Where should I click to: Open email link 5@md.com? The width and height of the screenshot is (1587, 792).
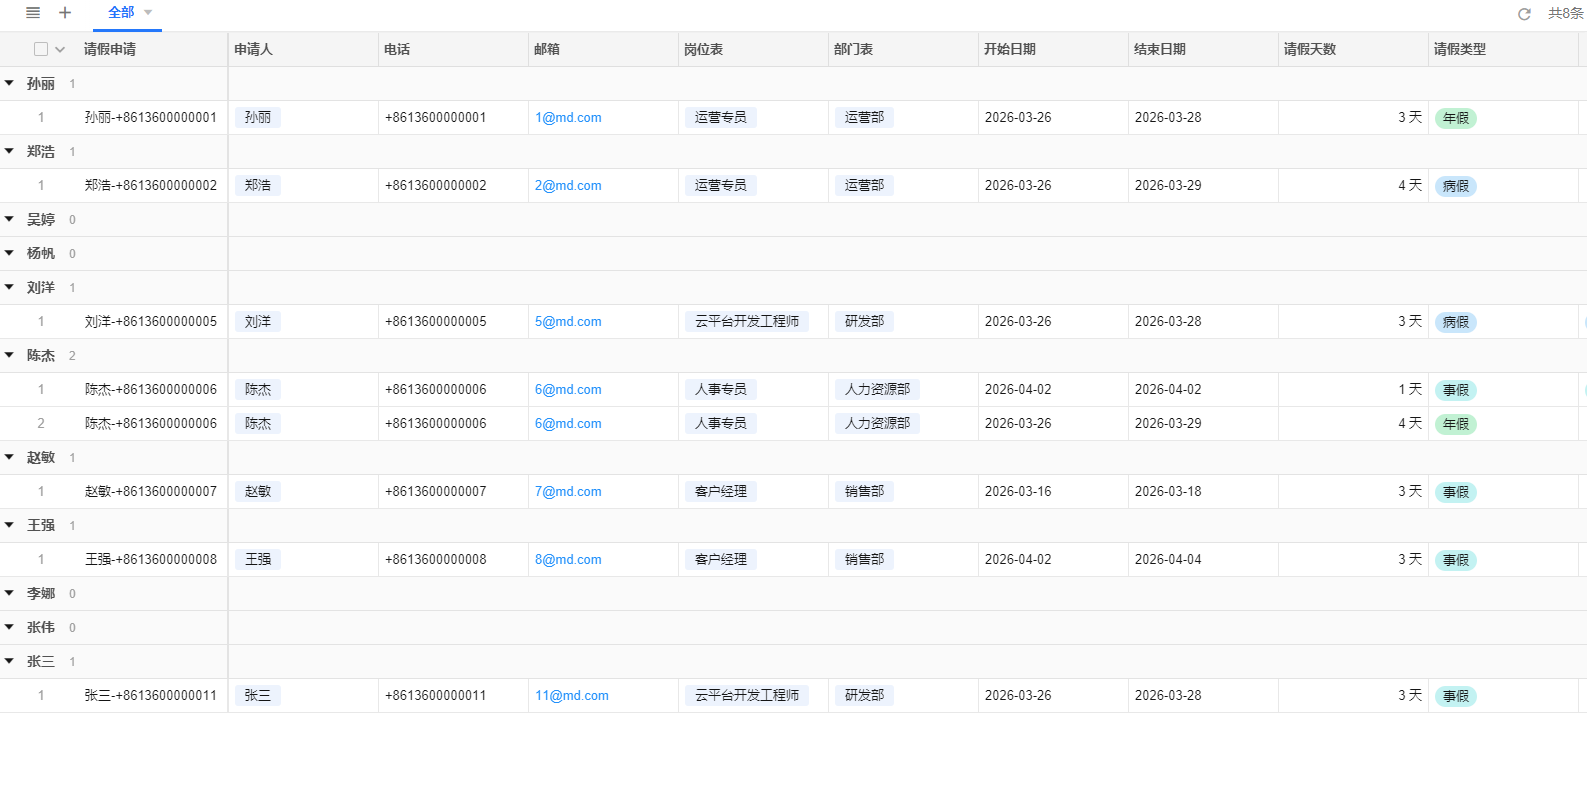click(x=568, y=322)
